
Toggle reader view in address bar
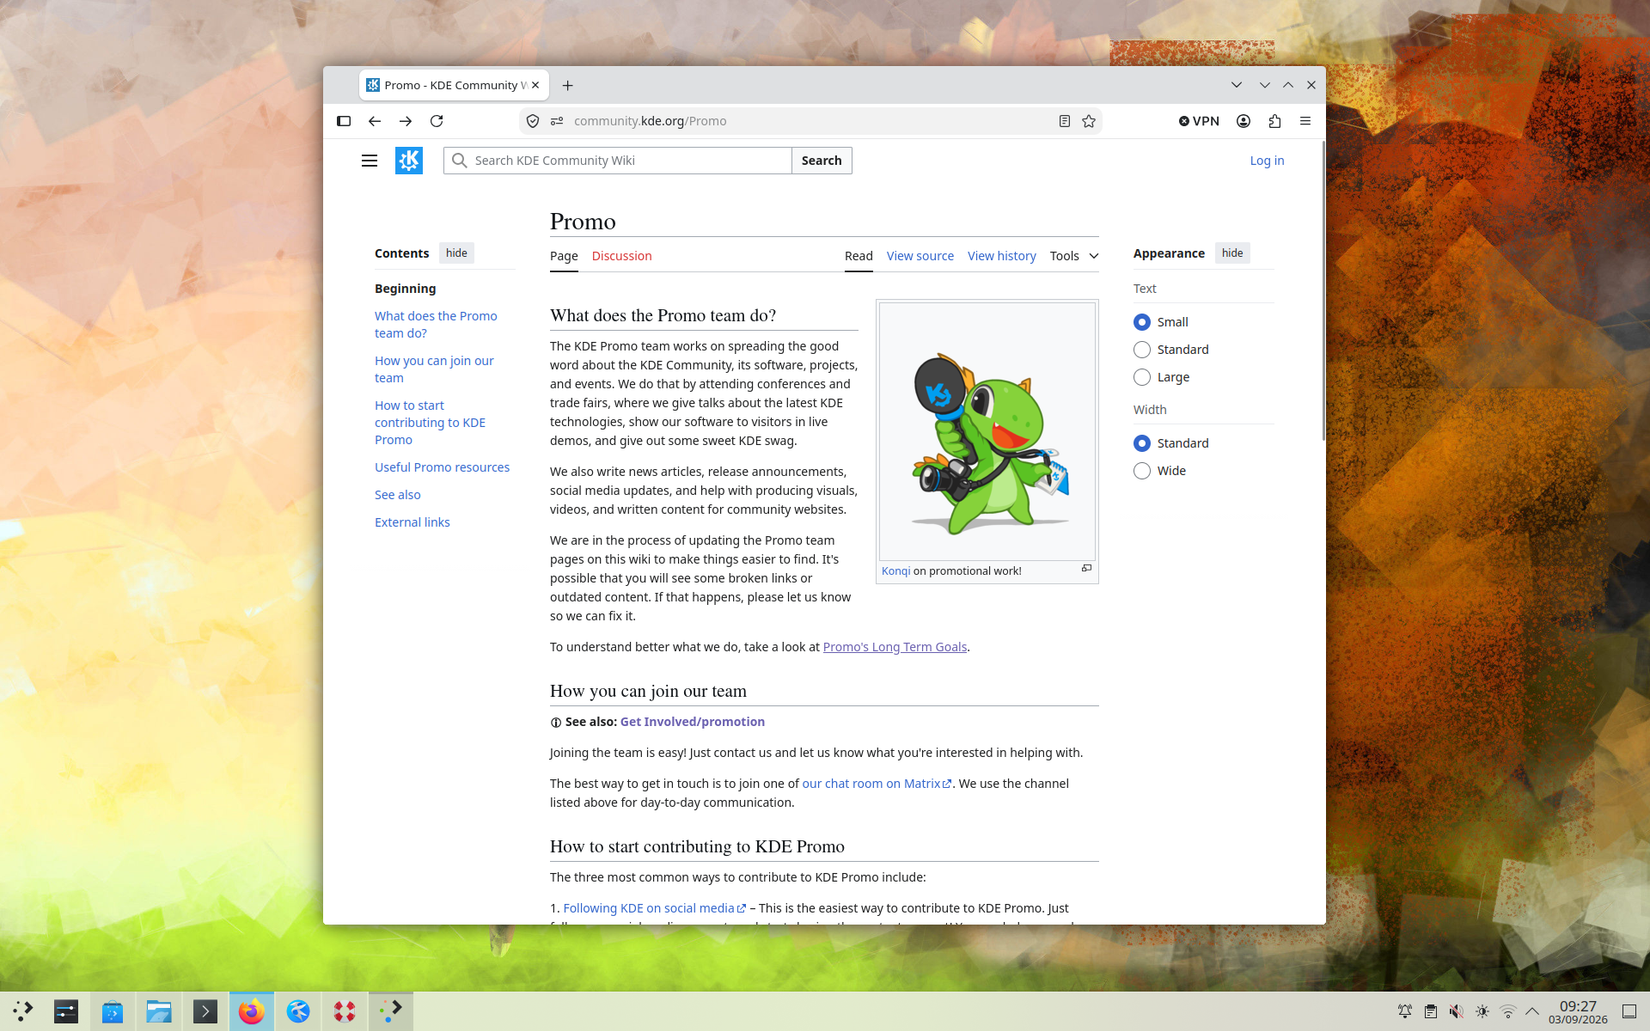point(1064,121)
